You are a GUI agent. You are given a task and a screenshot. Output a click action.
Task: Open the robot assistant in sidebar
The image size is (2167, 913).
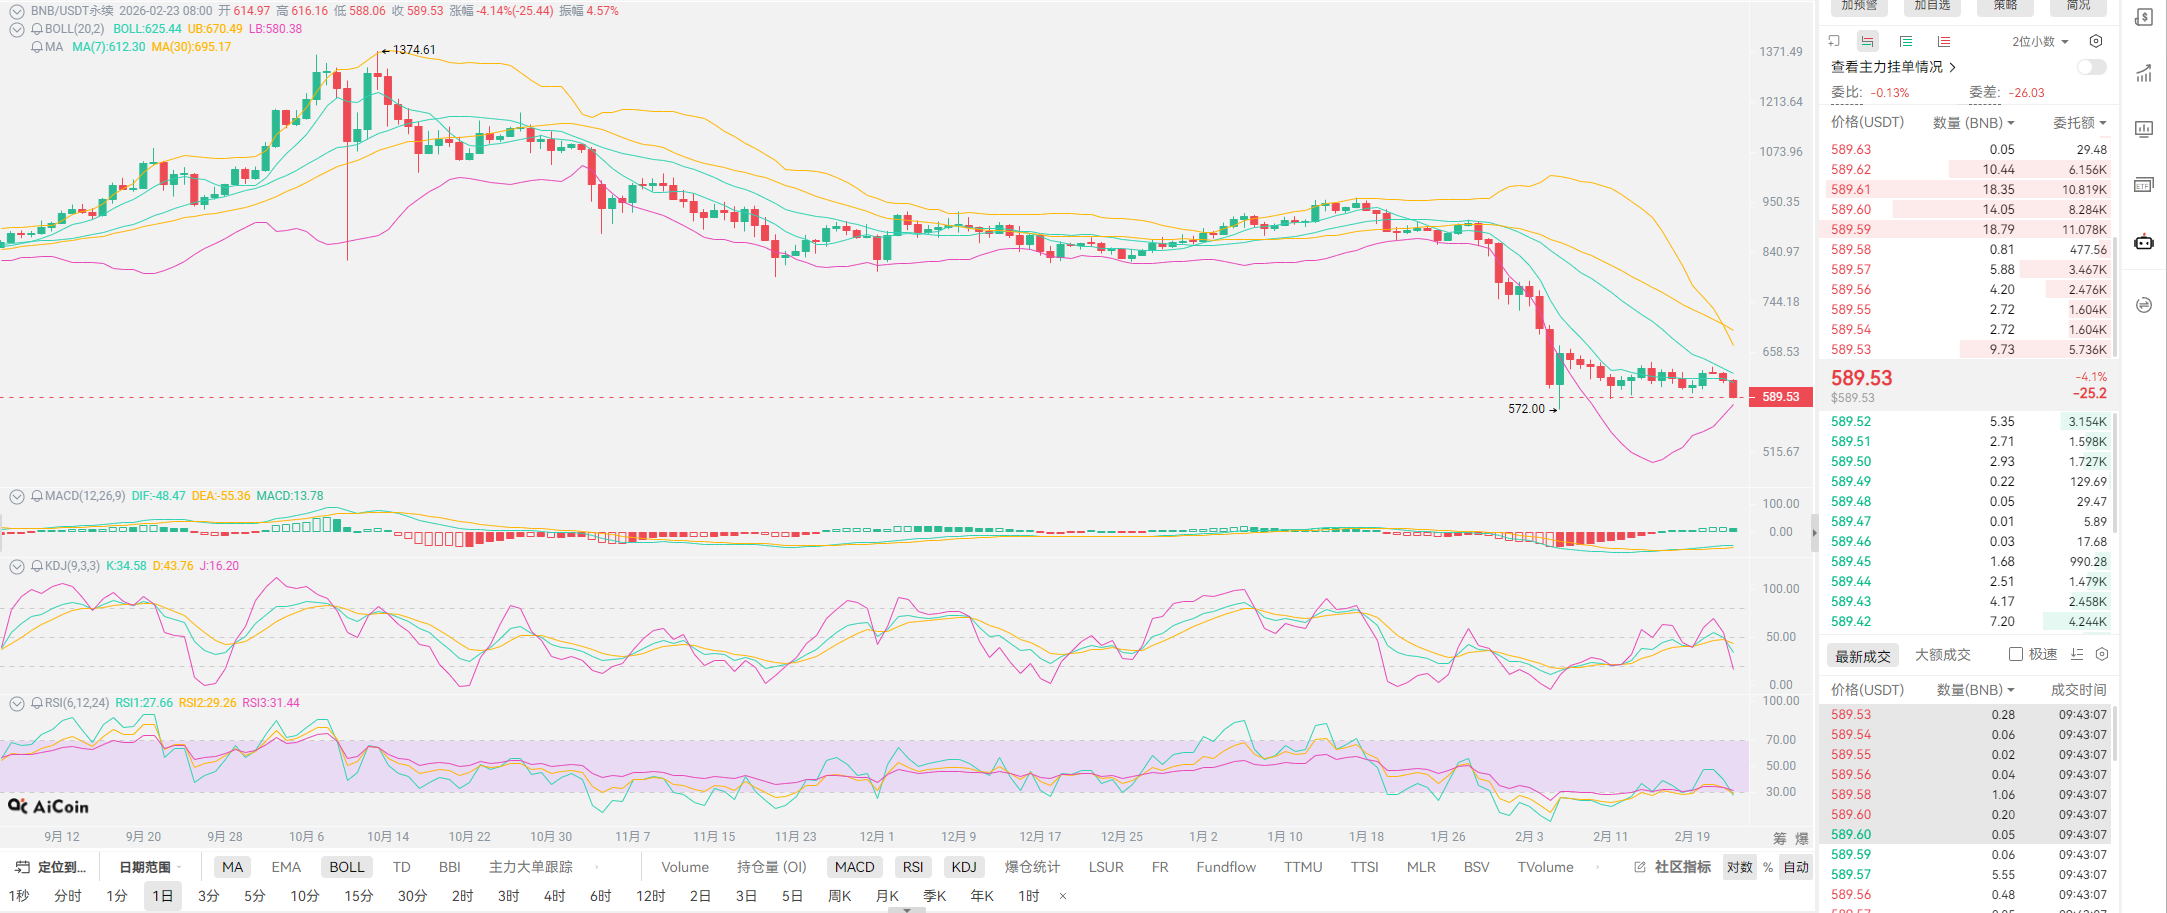click(x=2144, y=242)
